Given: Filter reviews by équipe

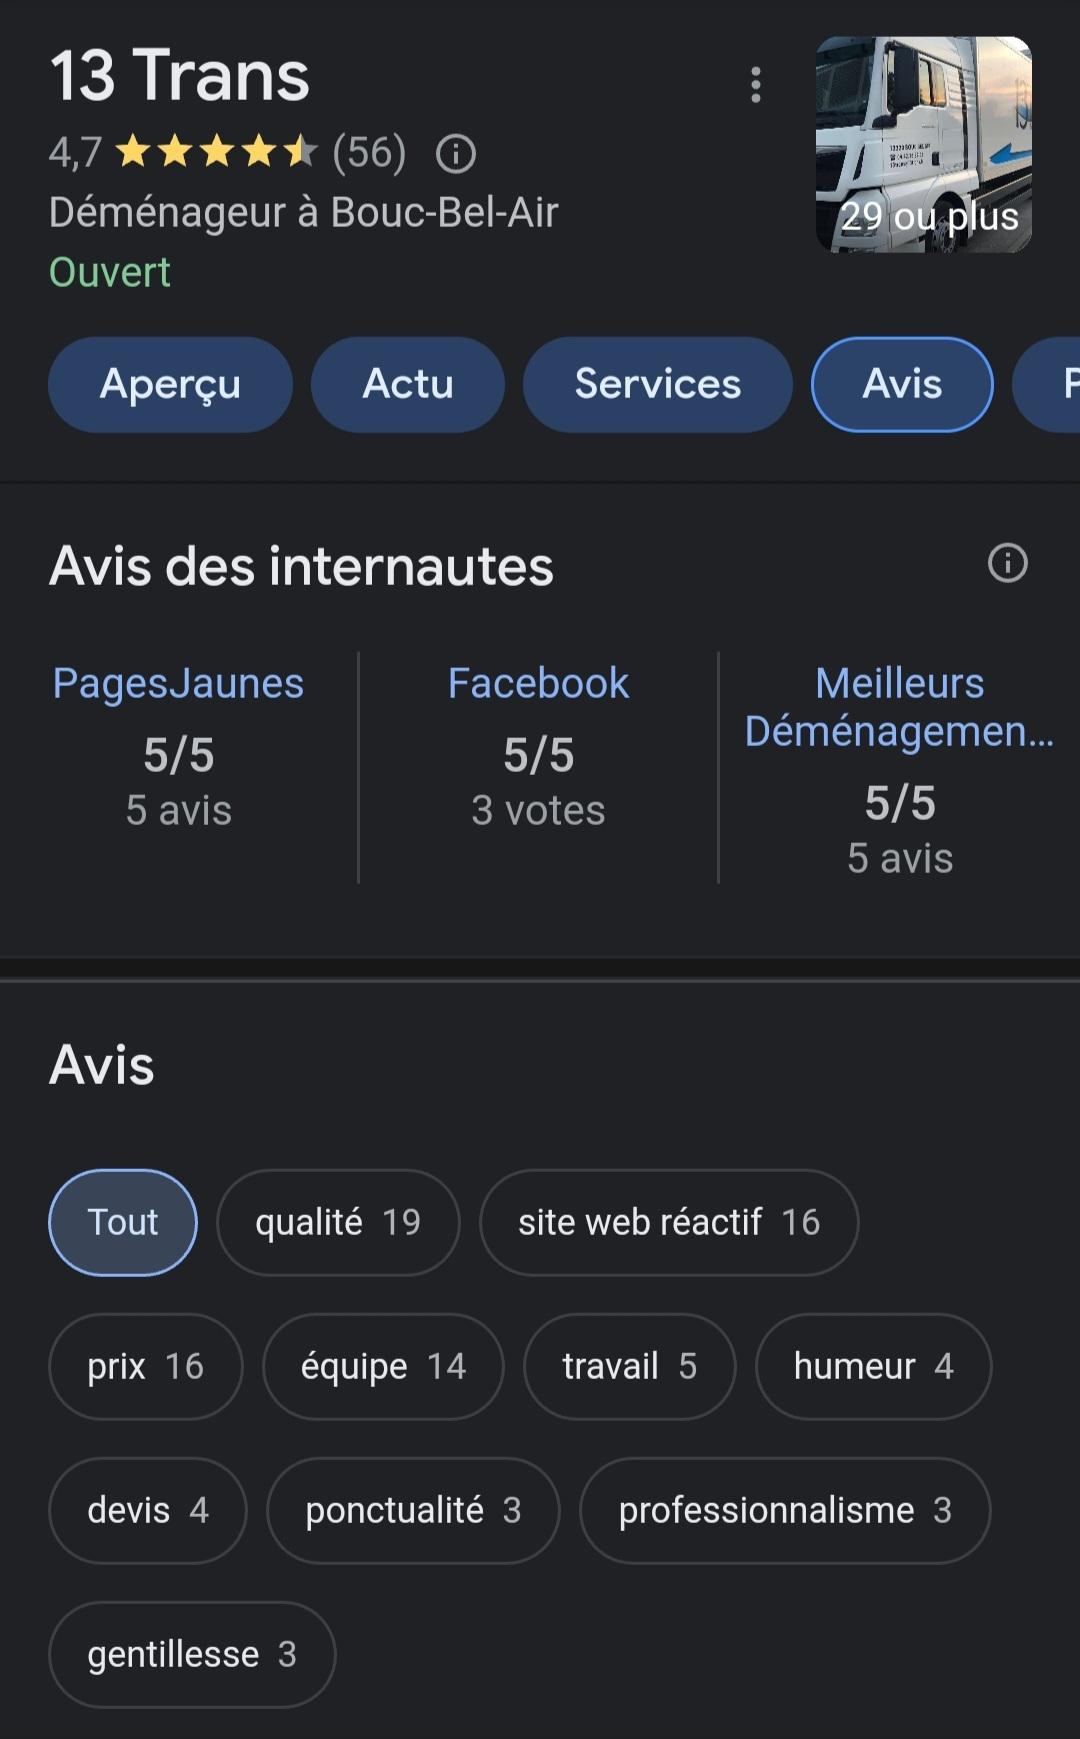Looking at the screenshot, I should click(383, 1366).
